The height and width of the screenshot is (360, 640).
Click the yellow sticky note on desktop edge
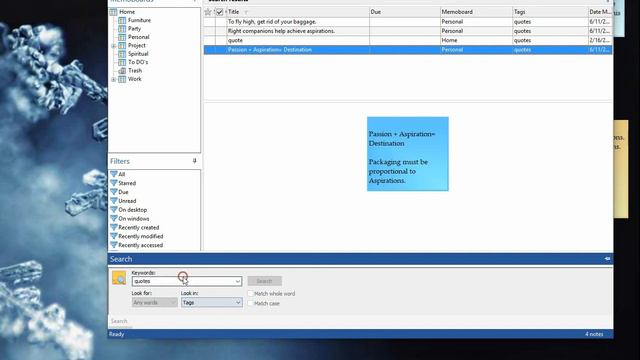coord(621,169)
